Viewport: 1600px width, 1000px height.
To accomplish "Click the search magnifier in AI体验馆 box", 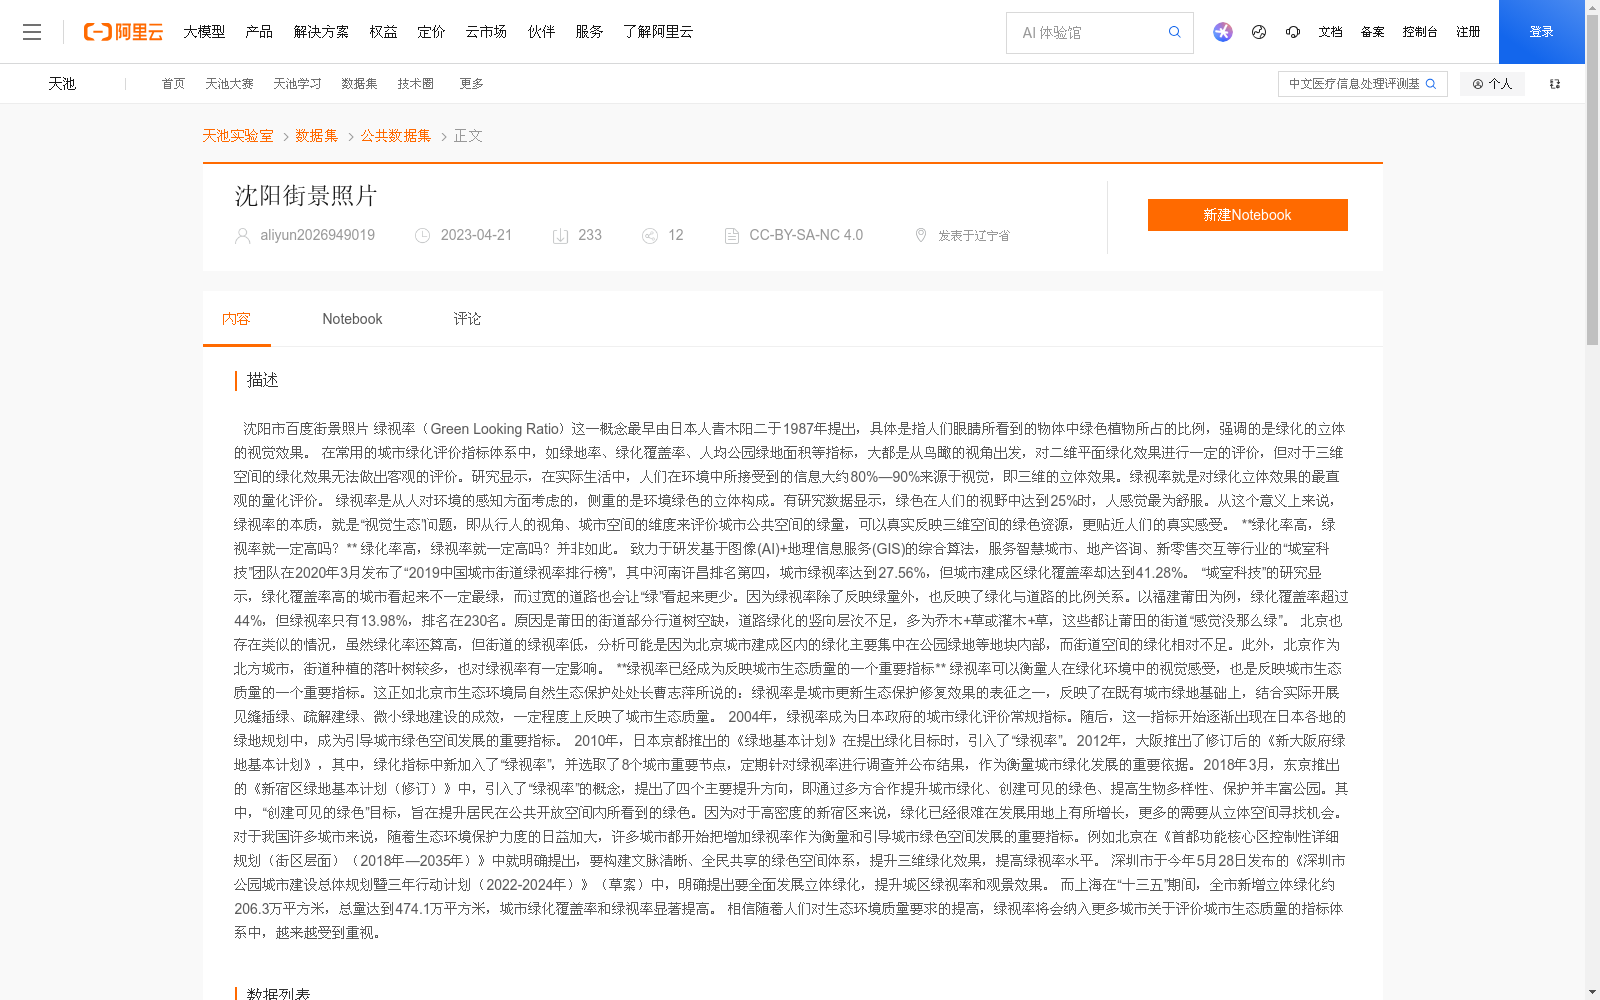I will coord(1175,32).
